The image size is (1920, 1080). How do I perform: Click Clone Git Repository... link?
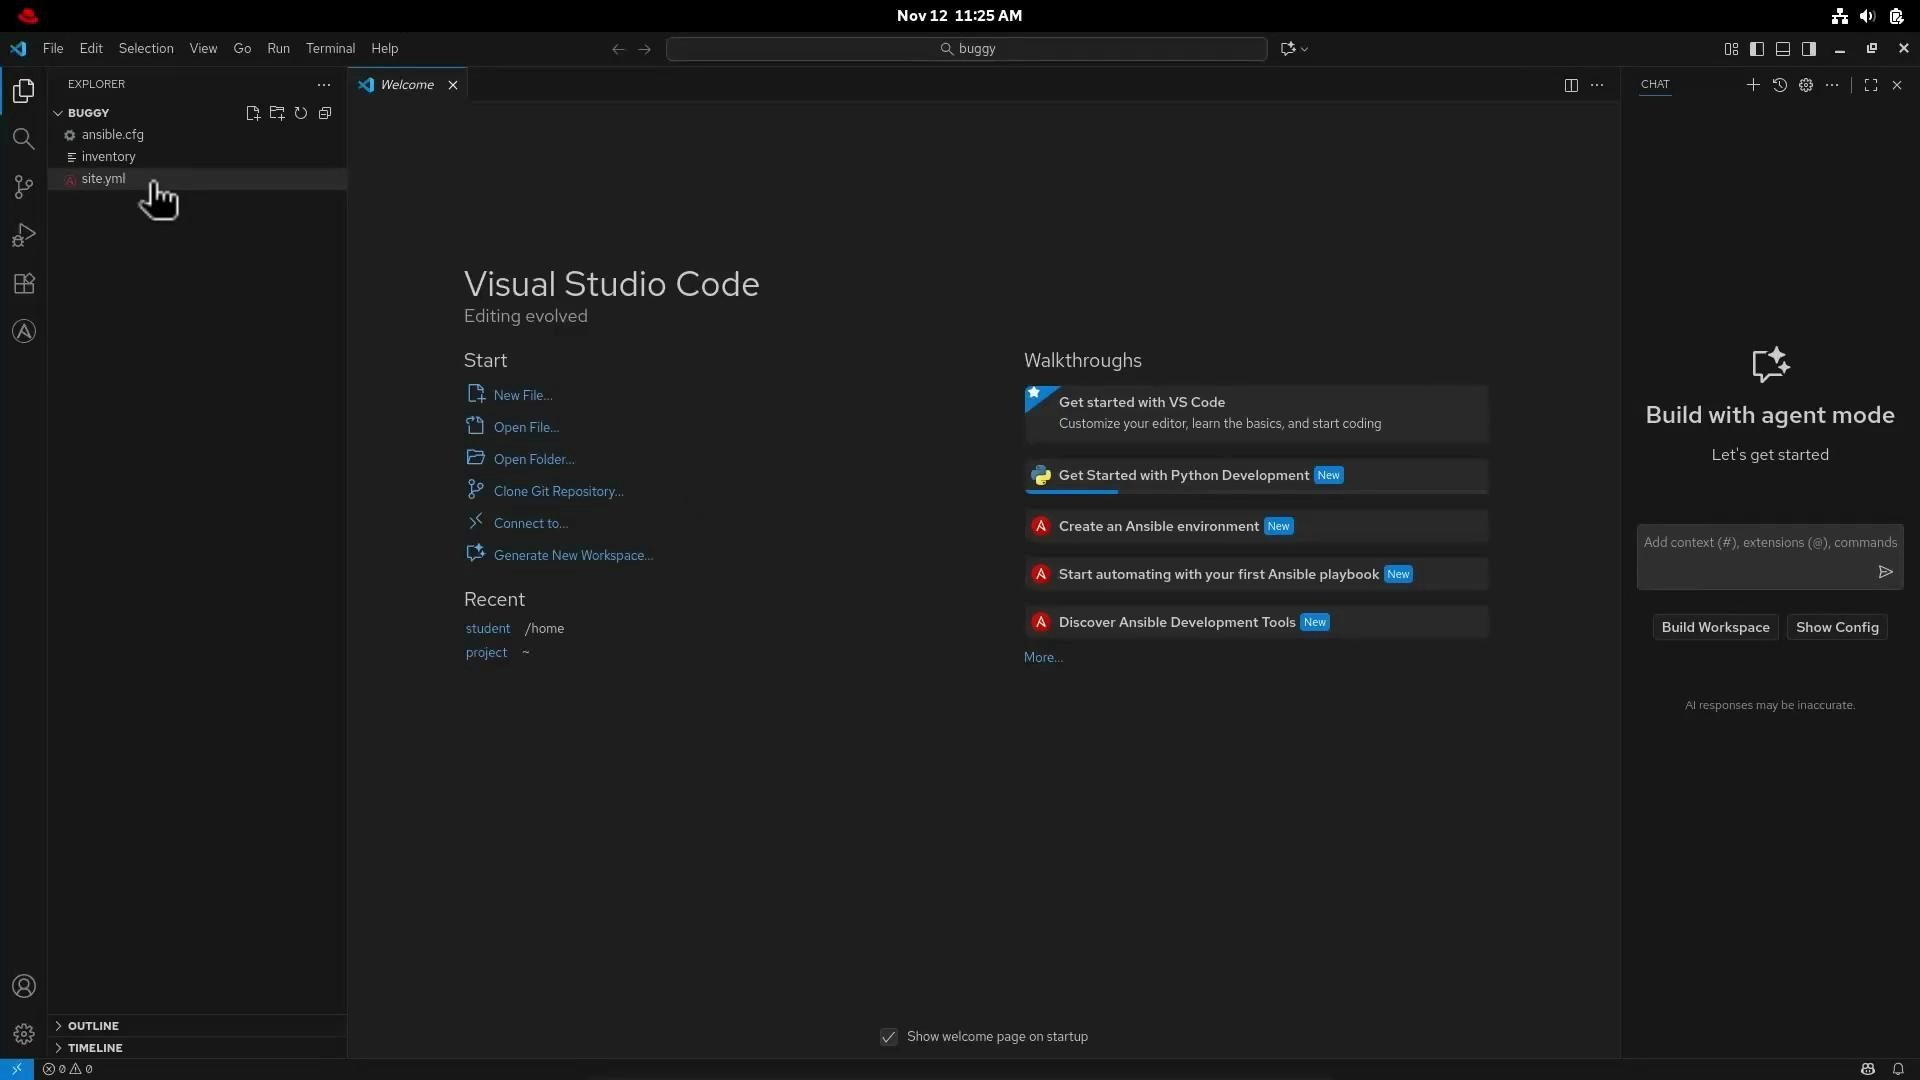pos(558,492)
